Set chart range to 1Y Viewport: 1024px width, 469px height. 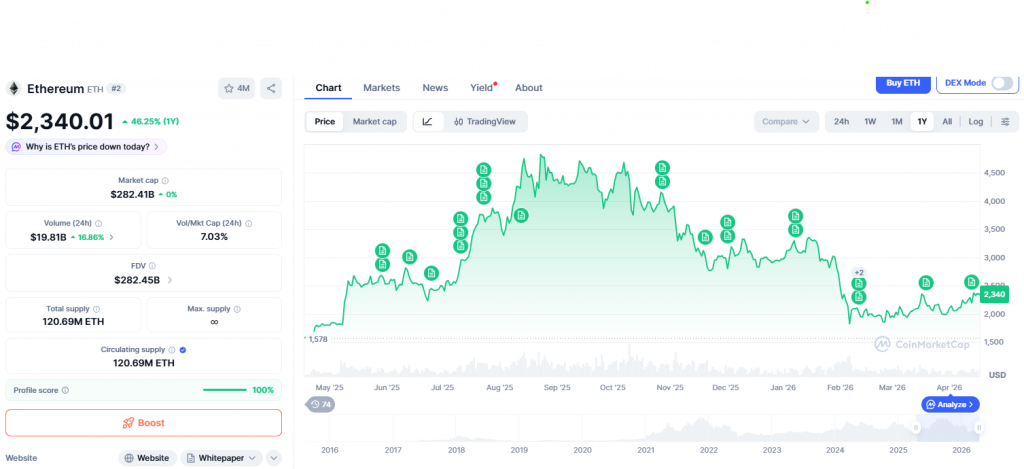[x=922, y=121]
